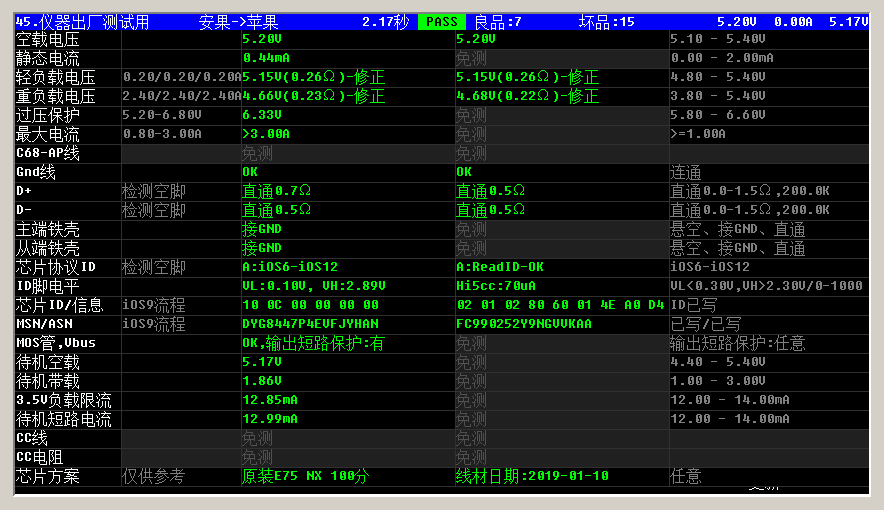Select the 过压保护 measured value 6.33V
Image resolution: width=884 pixels, height=510 pixels.
[262, 115]
